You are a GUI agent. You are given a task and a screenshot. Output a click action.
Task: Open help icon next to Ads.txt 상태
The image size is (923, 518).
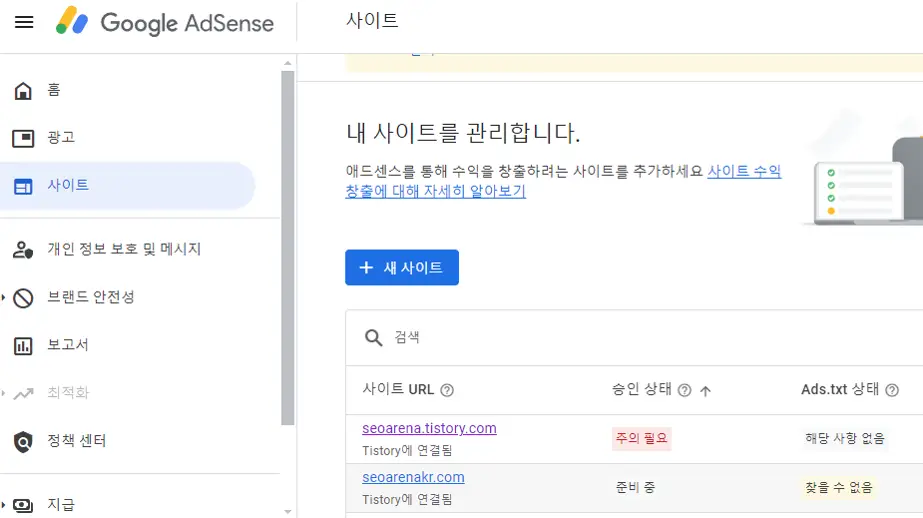892,390
